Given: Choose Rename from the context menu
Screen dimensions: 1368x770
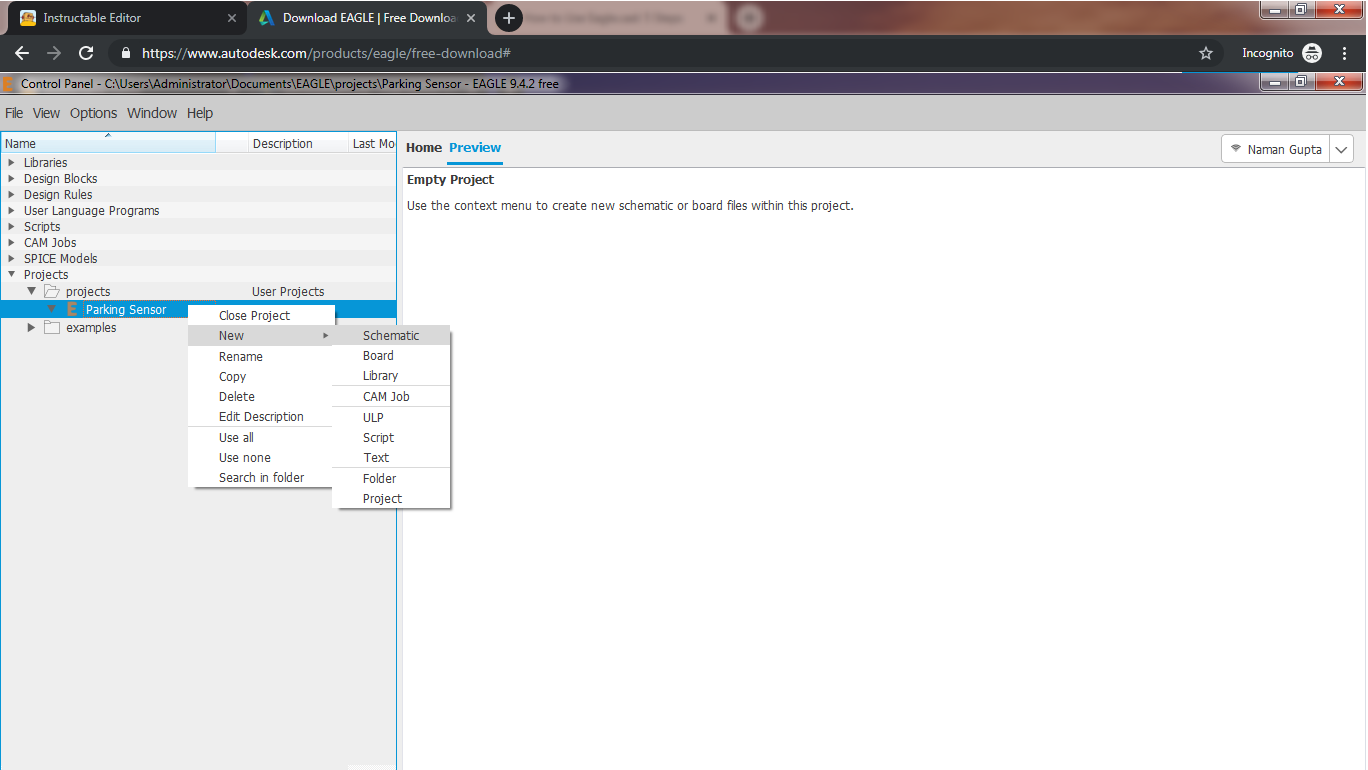Looking at the screenshot, I should pos(261,357).
